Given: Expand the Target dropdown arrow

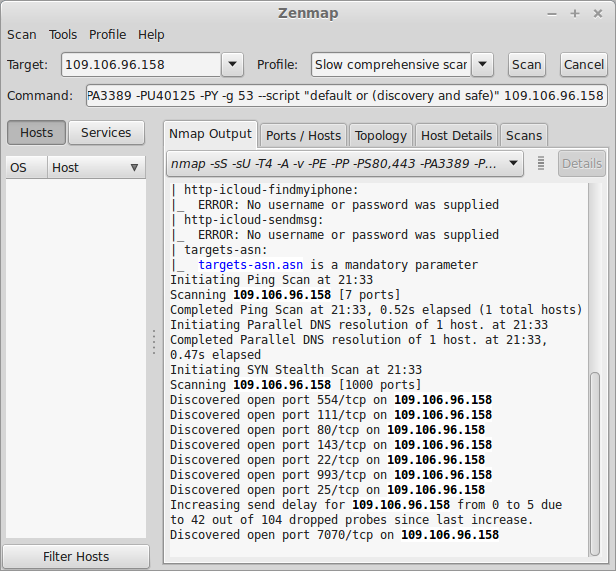Looking at the screenshot, I should [232, 64].
